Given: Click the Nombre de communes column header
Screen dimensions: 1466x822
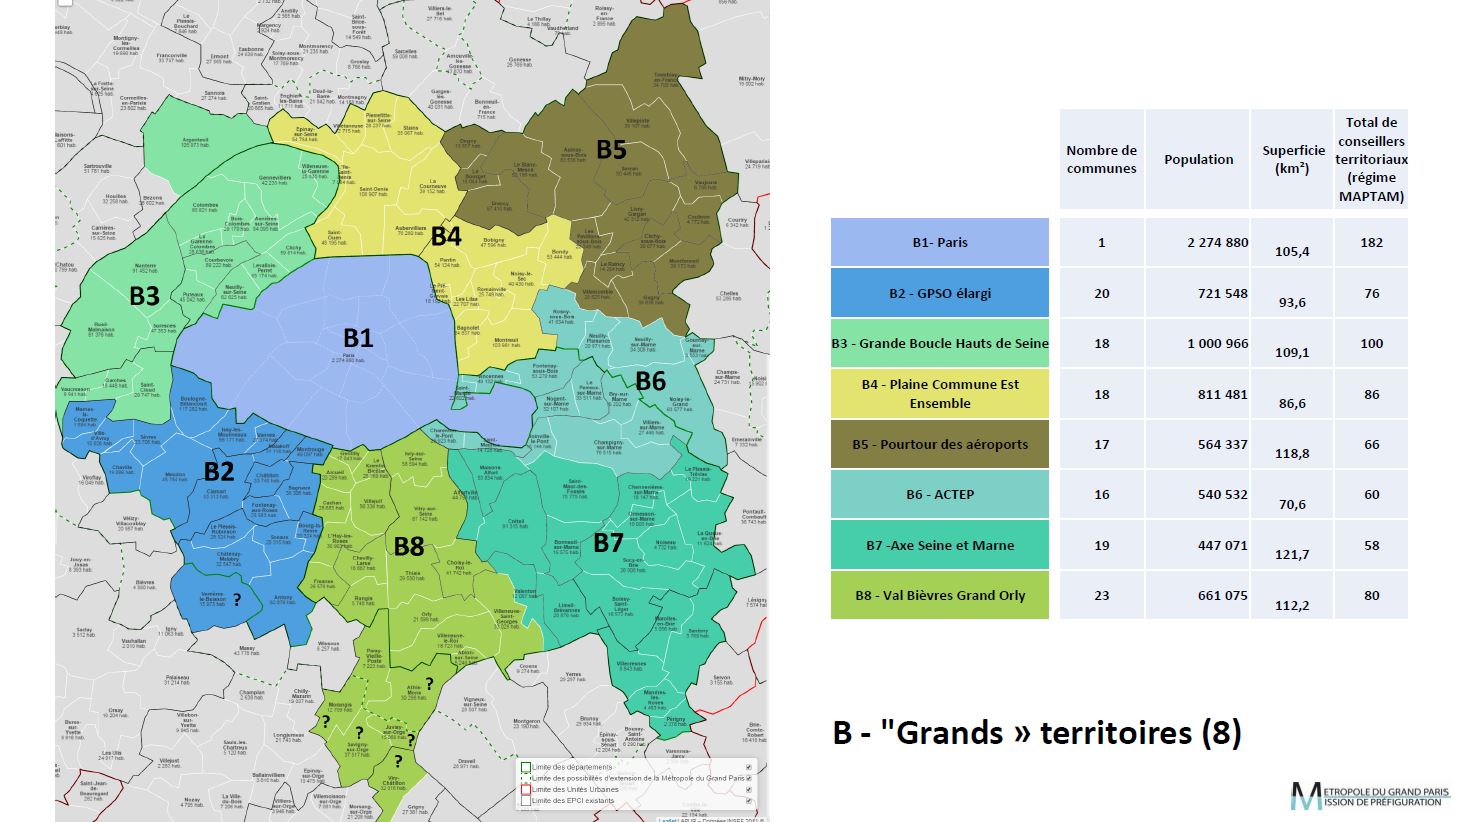Looking at the screenshot, I should (x=1101, y=159).
